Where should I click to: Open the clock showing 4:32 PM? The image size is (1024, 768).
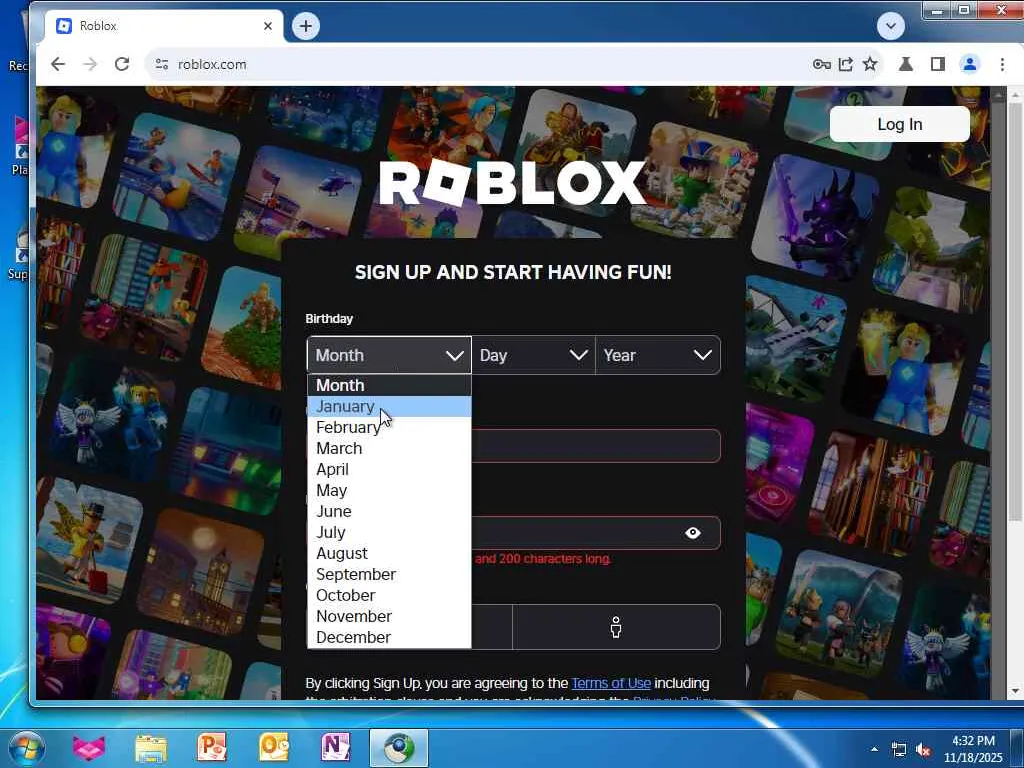[x=973, y=749]
